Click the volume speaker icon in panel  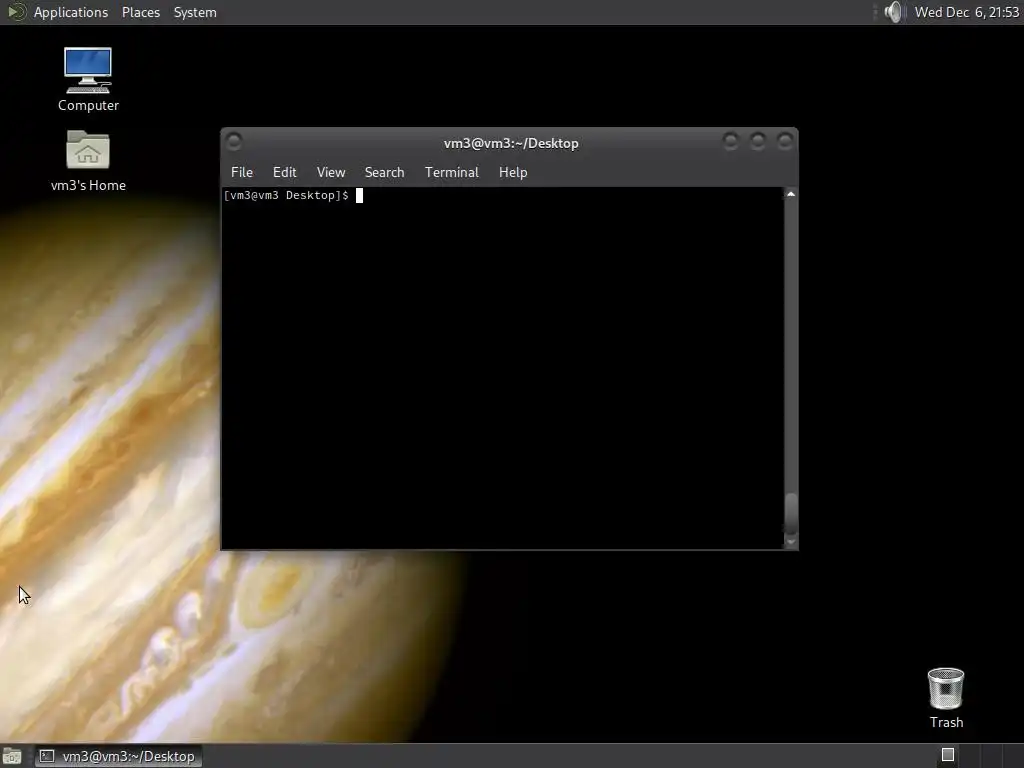tap(893, 12)
